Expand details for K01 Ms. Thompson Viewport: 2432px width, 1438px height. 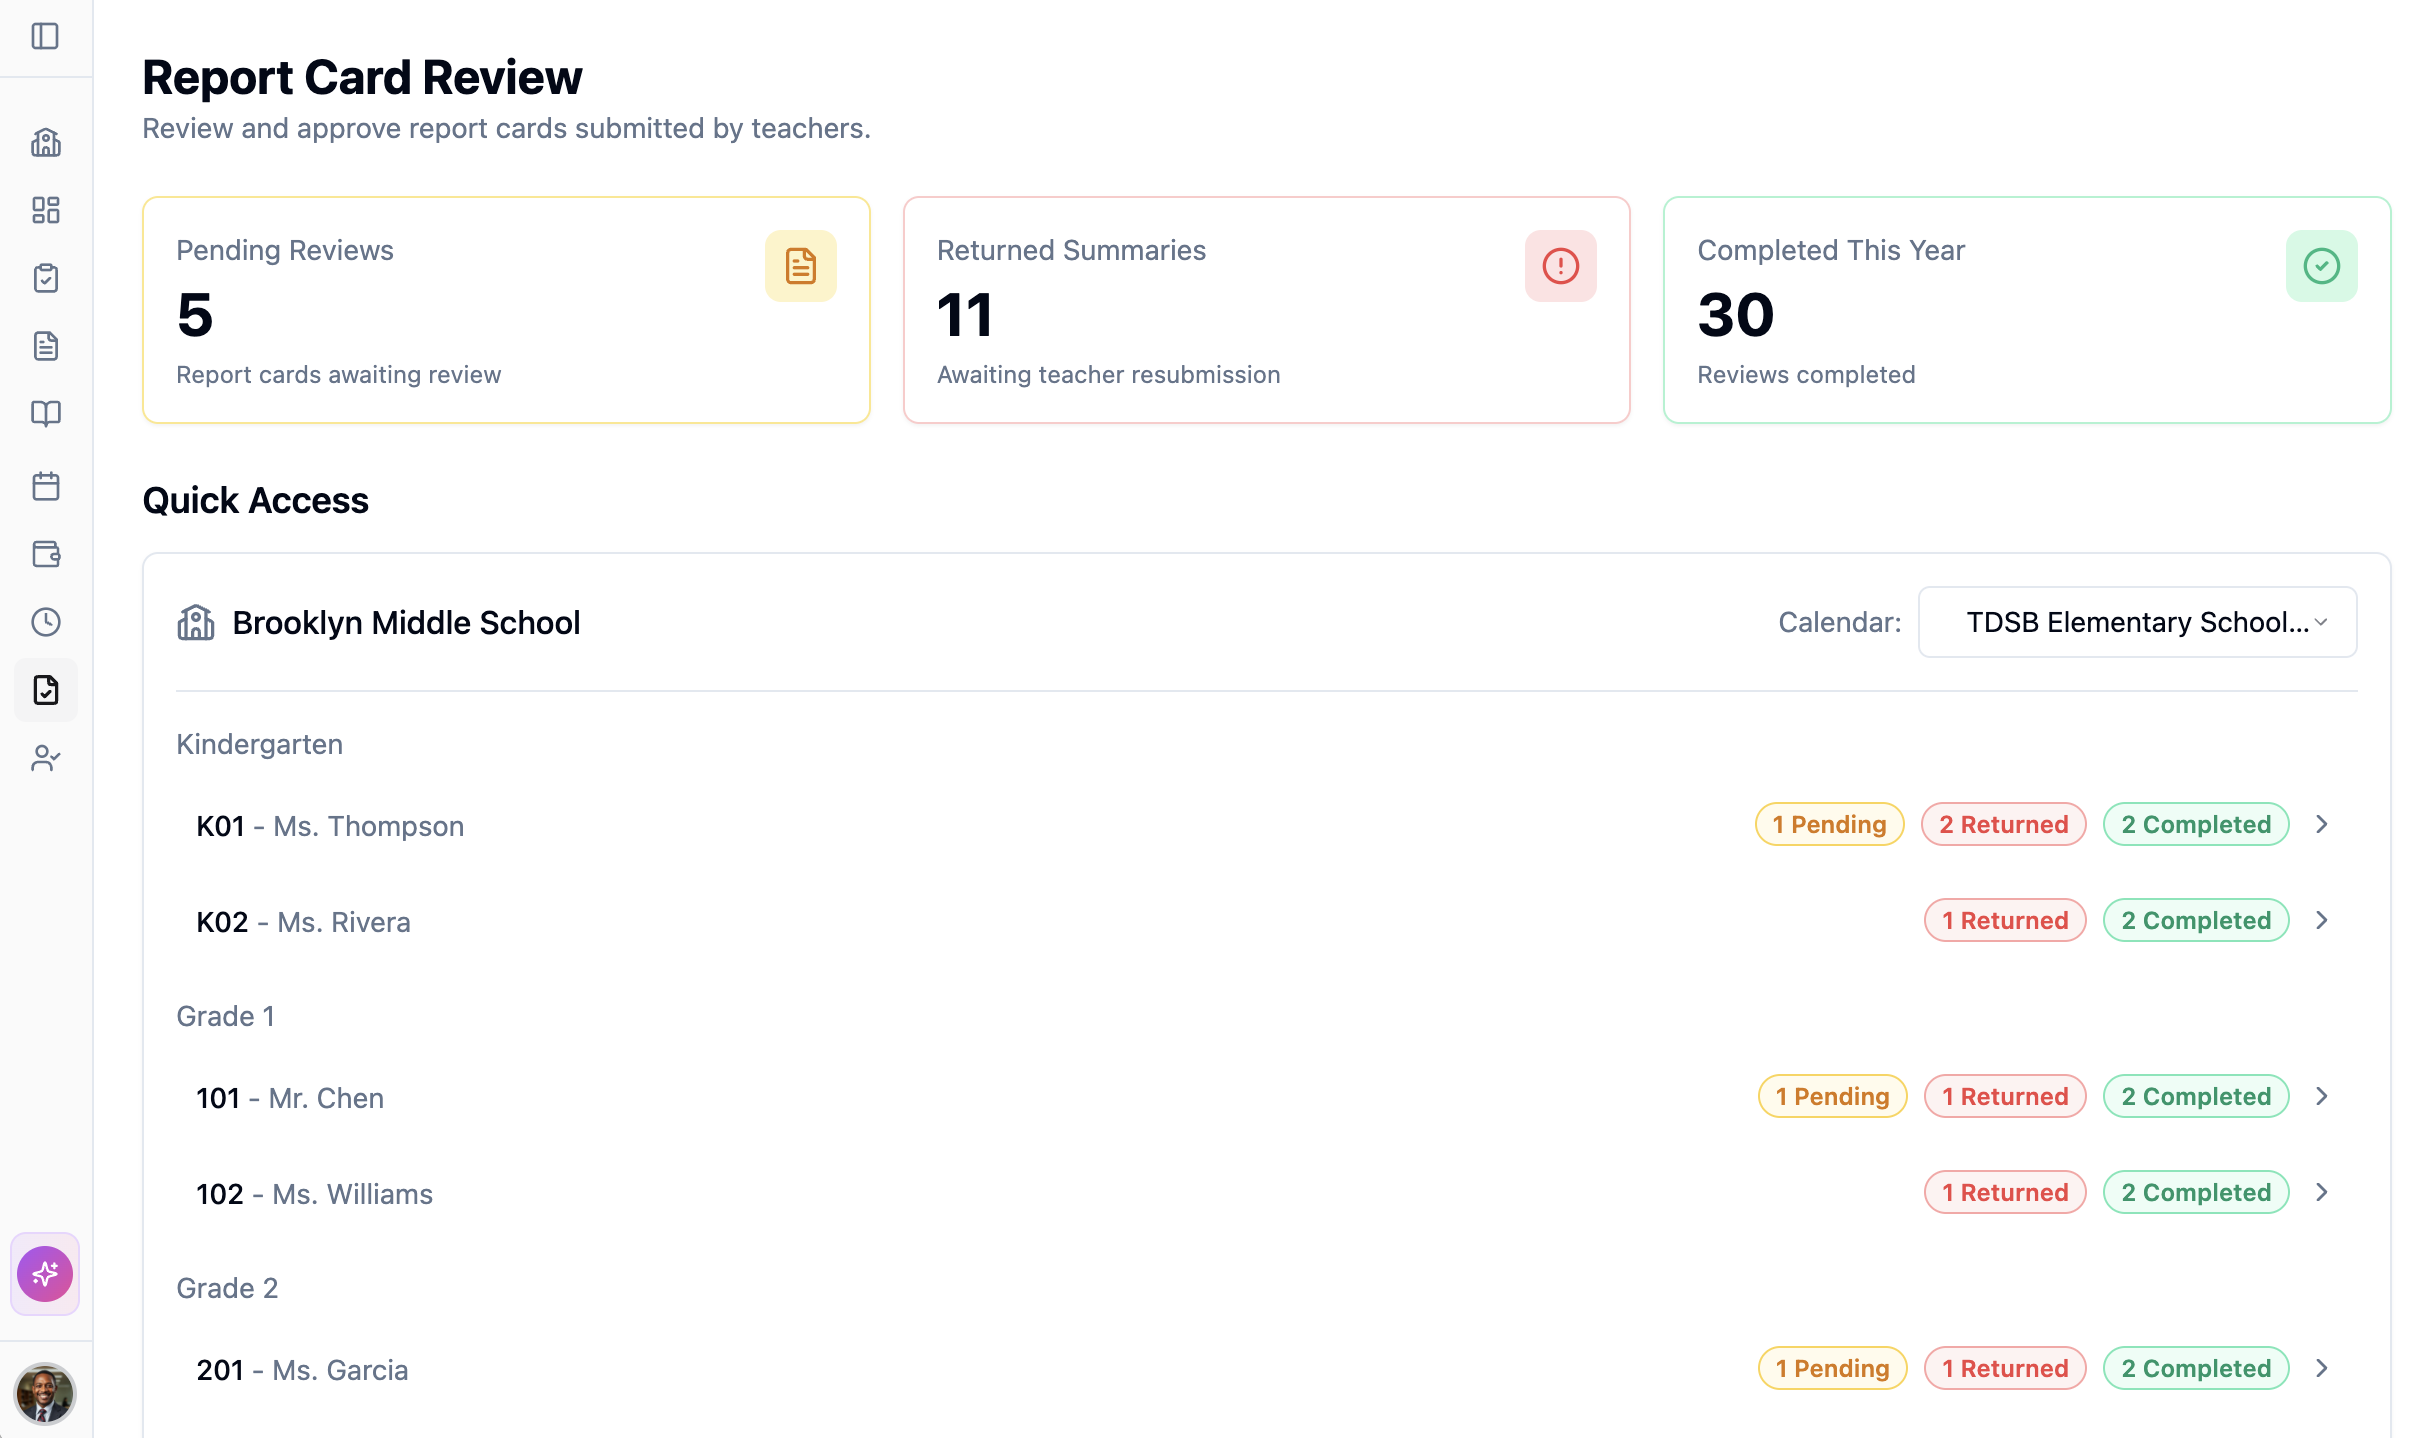(2322, 824)
